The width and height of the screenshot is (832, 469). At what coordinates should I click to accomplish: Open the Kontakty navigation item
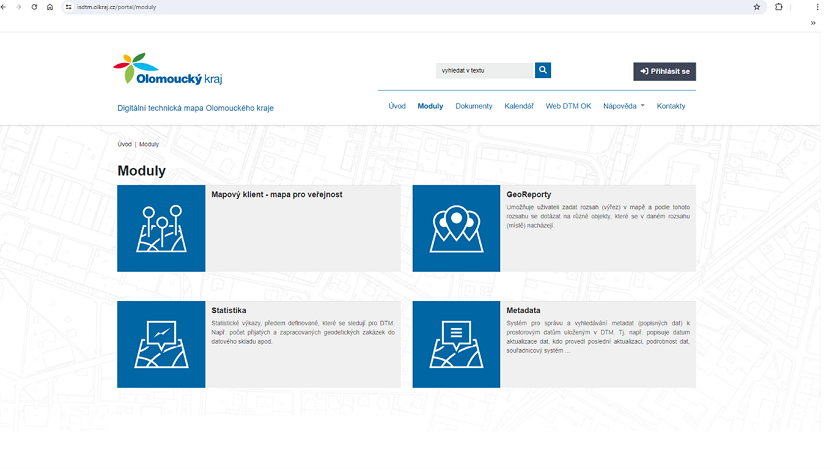click(x=671, y=106)
